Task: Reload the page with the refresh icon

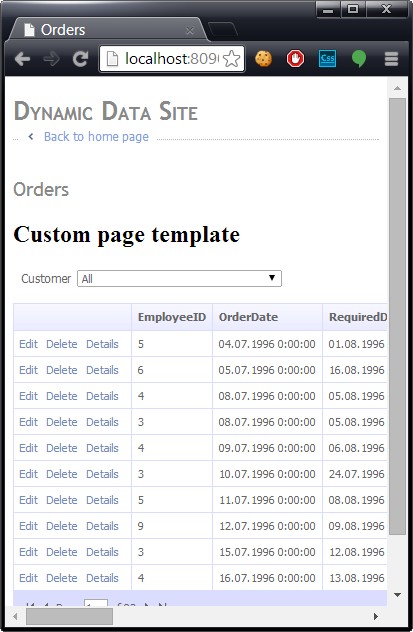Action: click(80, 59)
